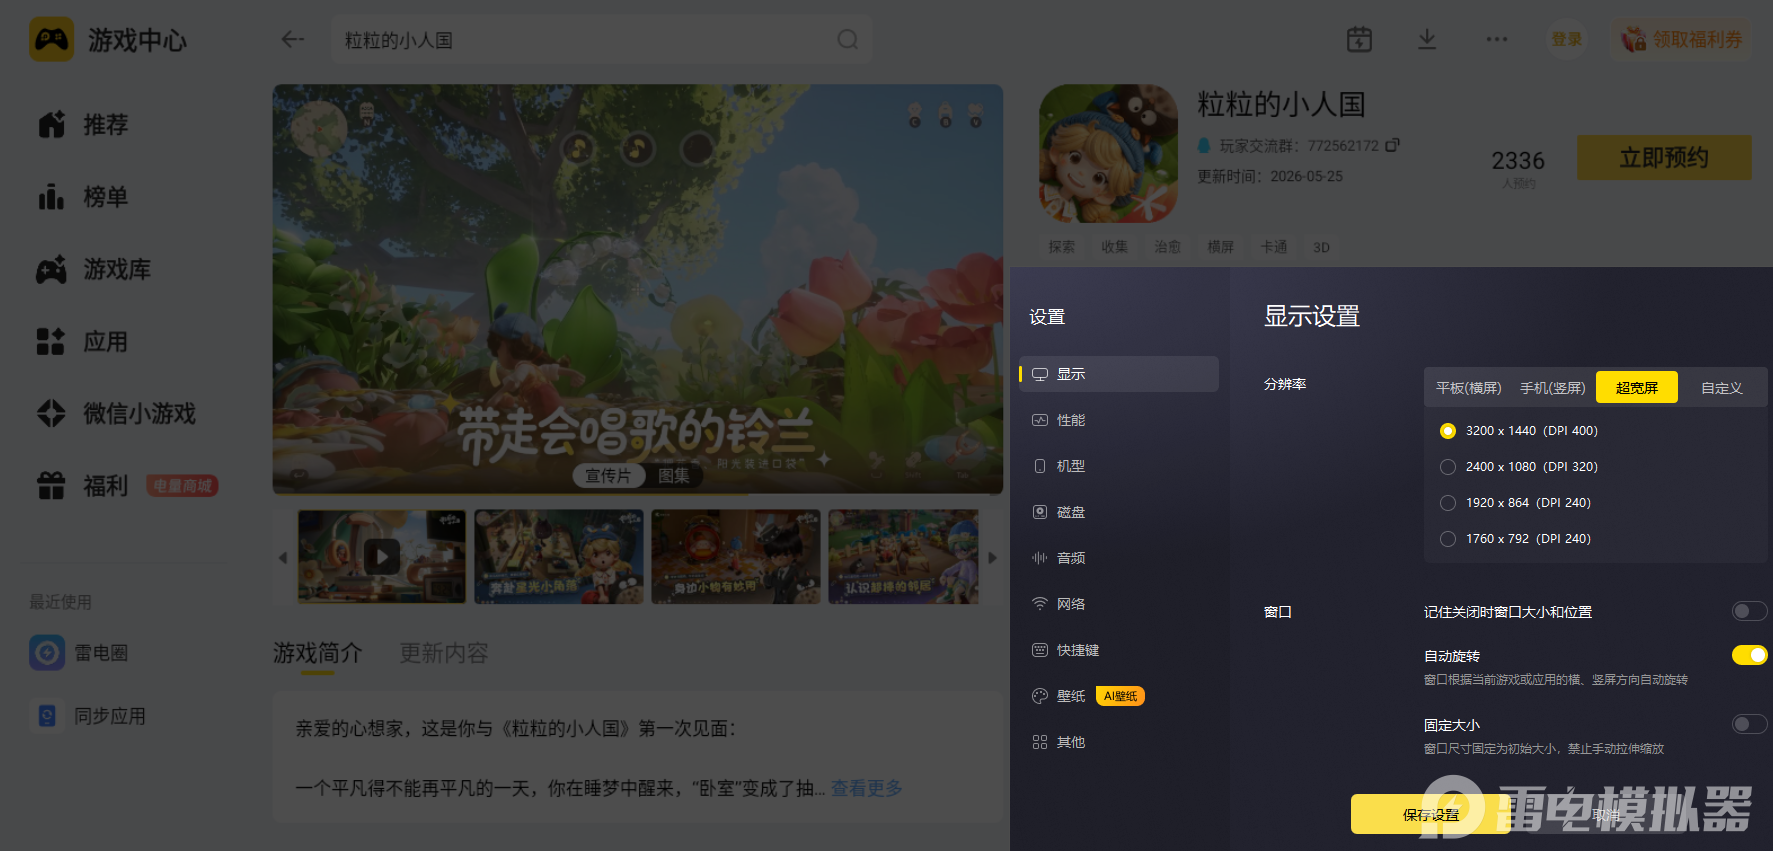The image size is (1773, 851).
Task: Click the 探索 tag
Action: point(1062,247)
